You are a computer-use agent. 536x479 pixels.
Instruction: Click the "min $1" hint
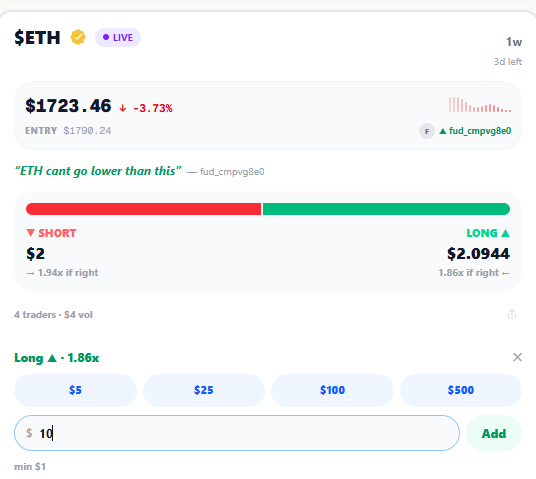tap(30, 467)
